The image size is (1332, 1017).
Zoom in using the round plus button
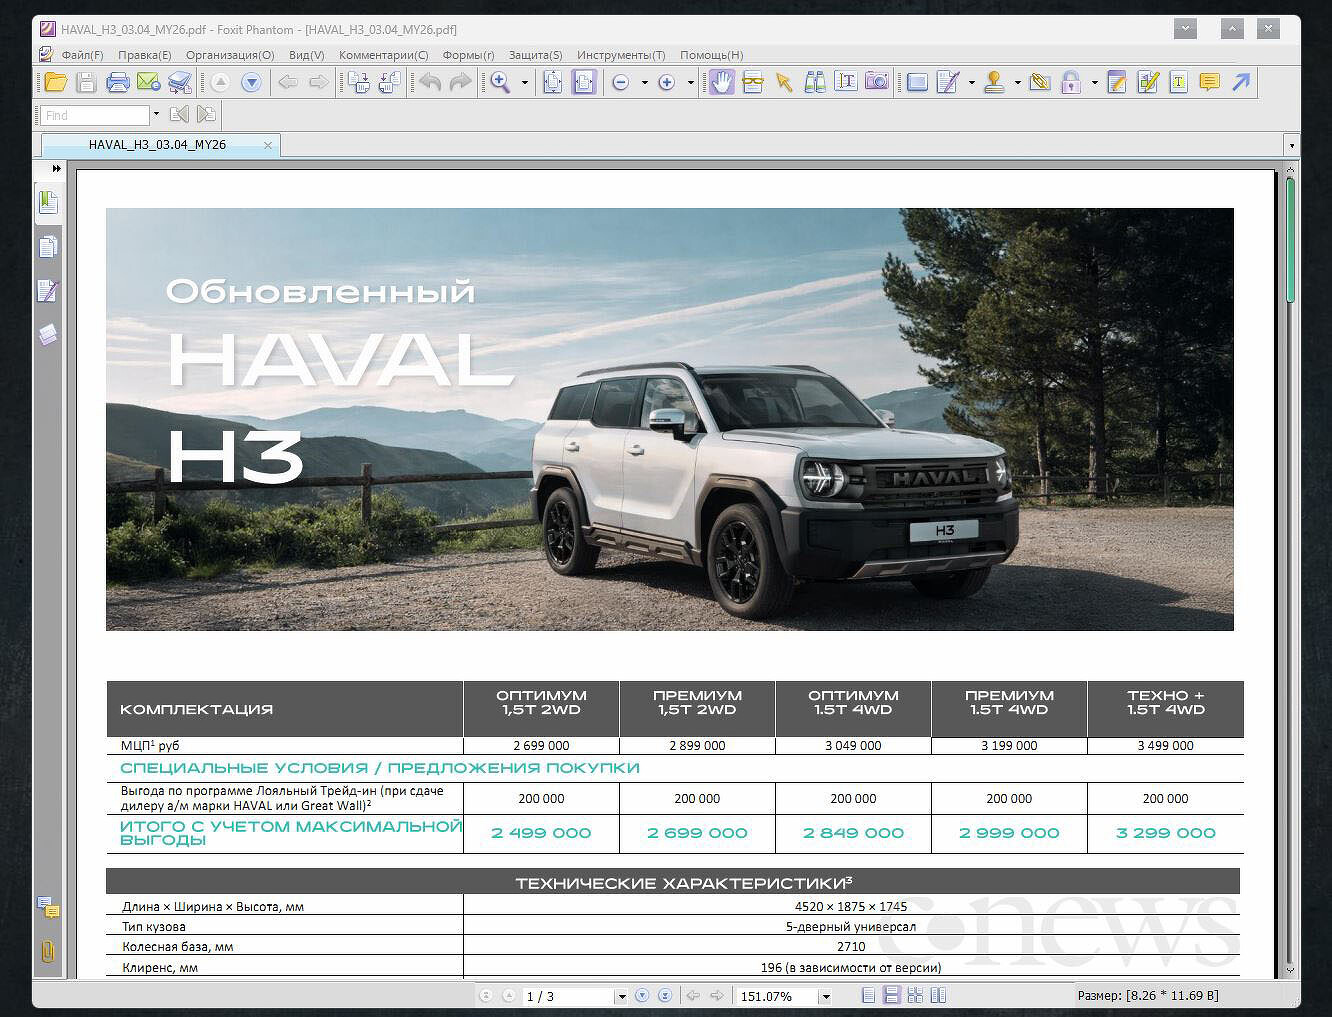666,83
